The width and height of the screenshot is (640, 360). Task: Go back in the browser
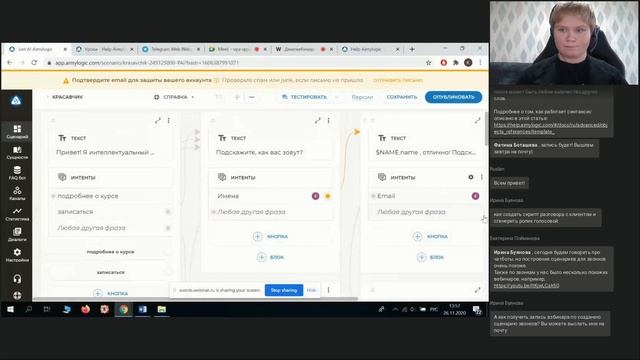[10, 62]
